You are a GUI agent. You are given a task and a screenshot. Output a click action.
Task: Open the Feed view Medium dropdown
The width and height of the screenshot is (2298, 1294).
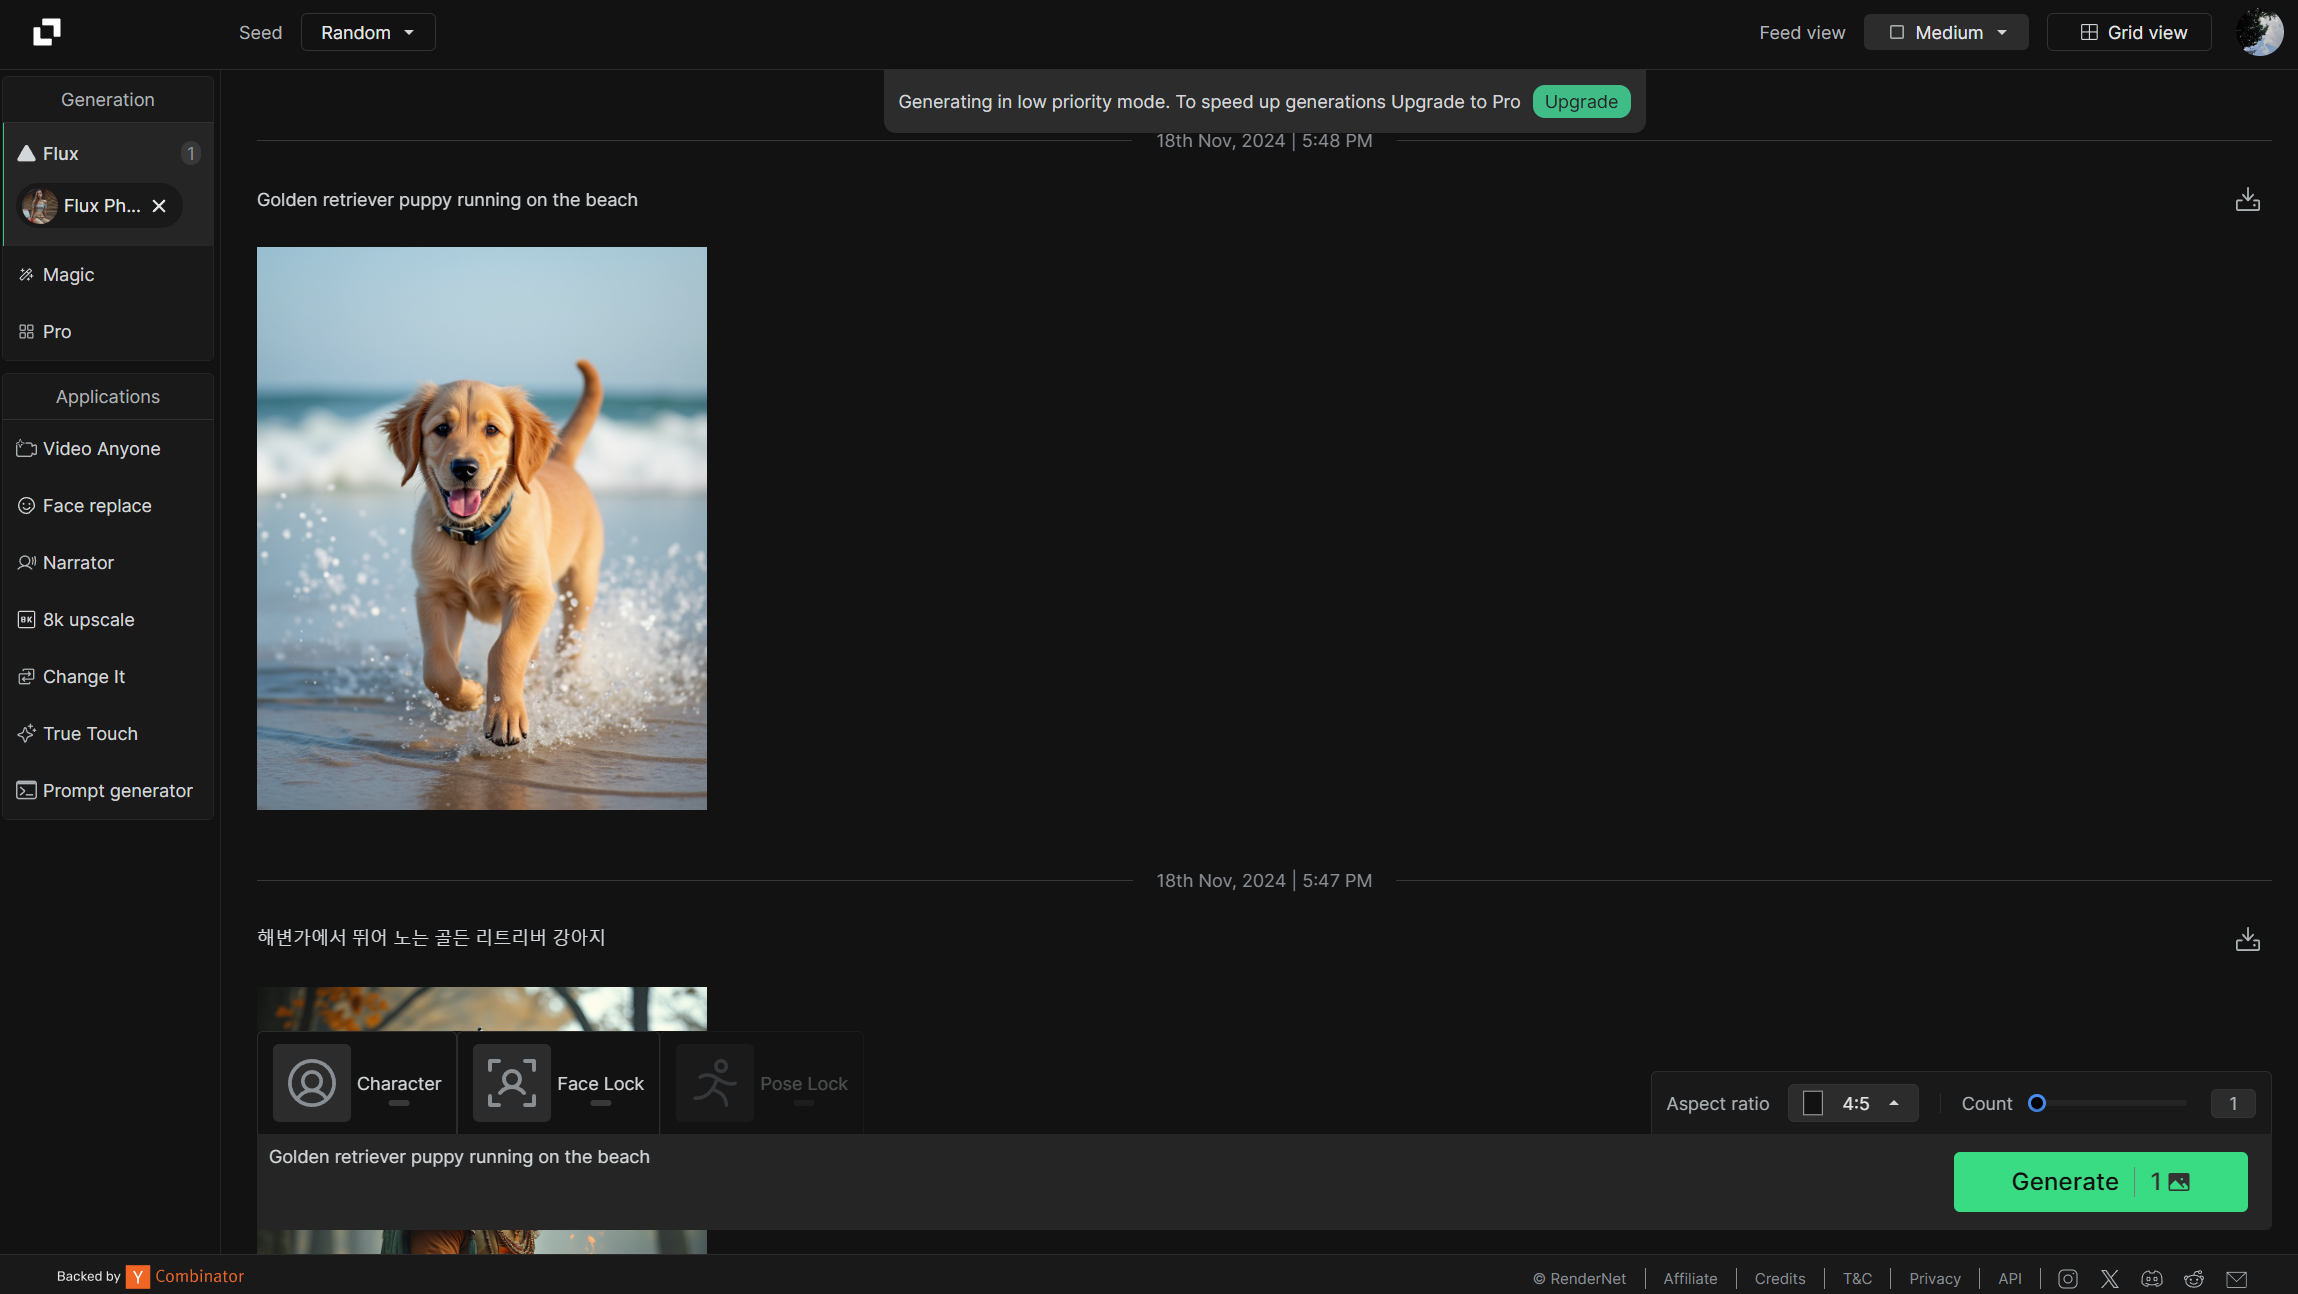pos(1946,32)
